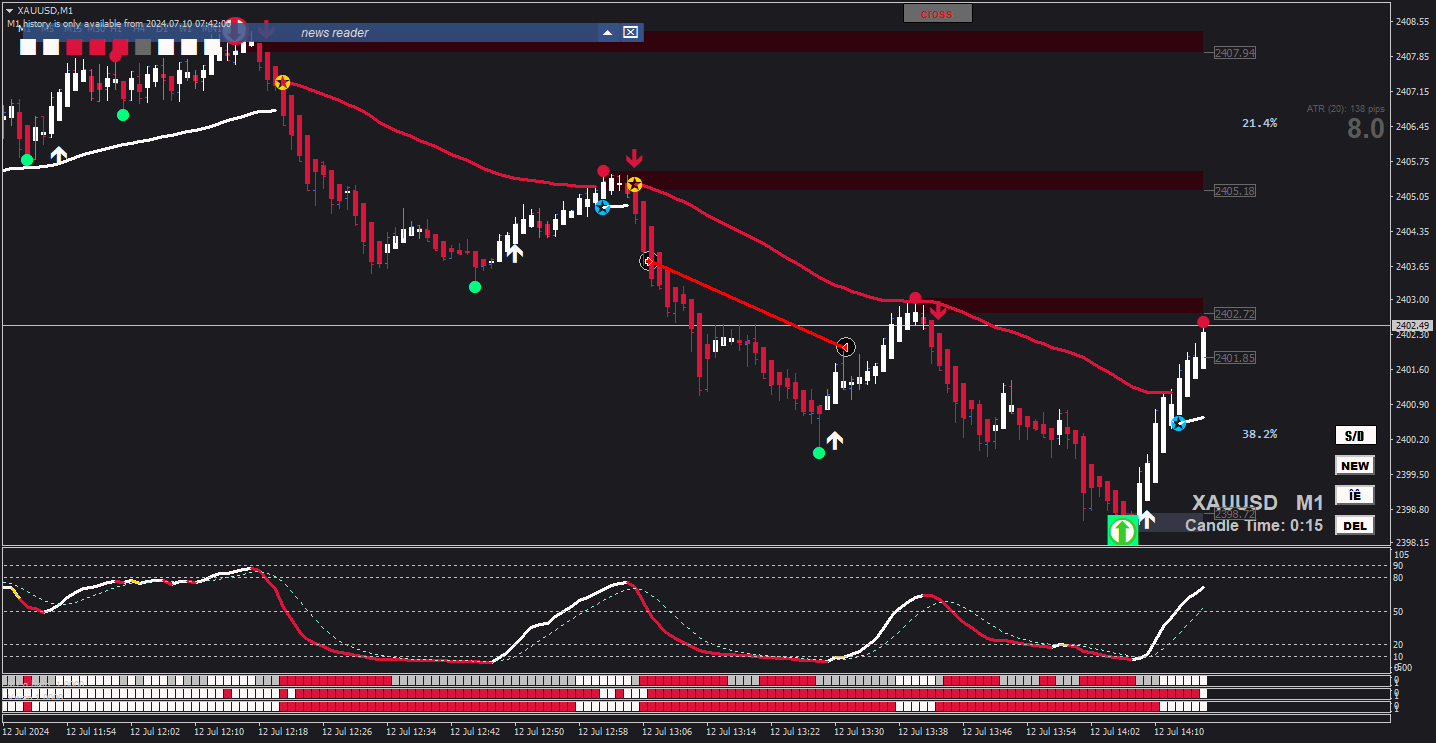Image resolution: width=1436 pixels, height=743 pixels.
Task: Click the NEW button
Action: point(1355,466)
